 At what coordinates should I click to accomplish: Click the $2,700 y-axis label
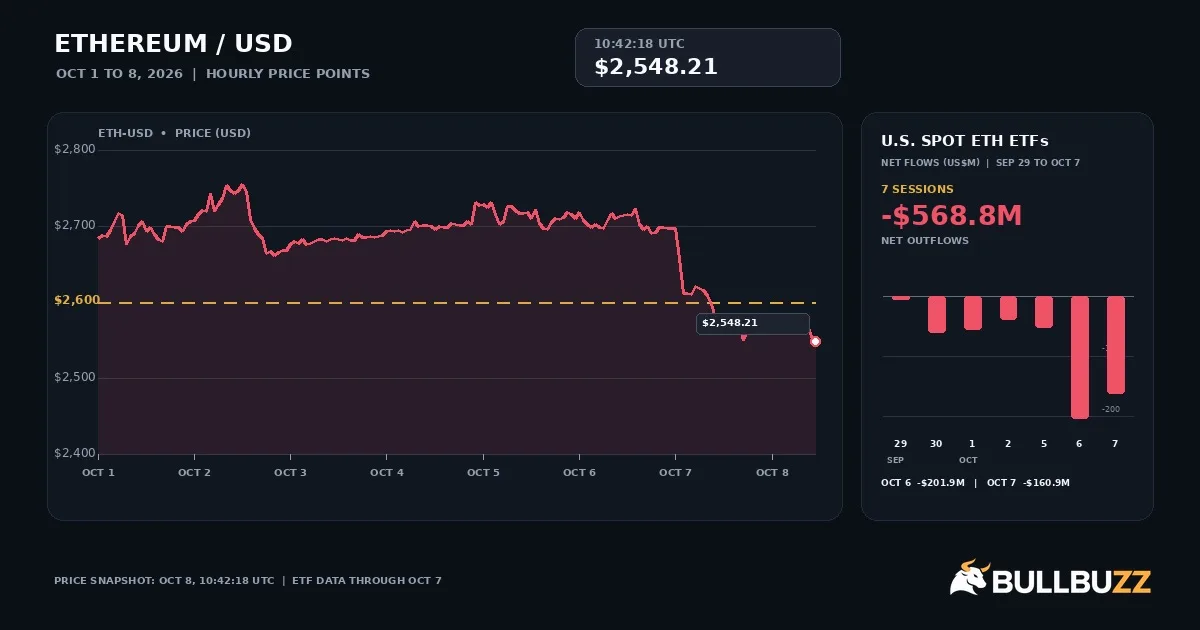75,226
